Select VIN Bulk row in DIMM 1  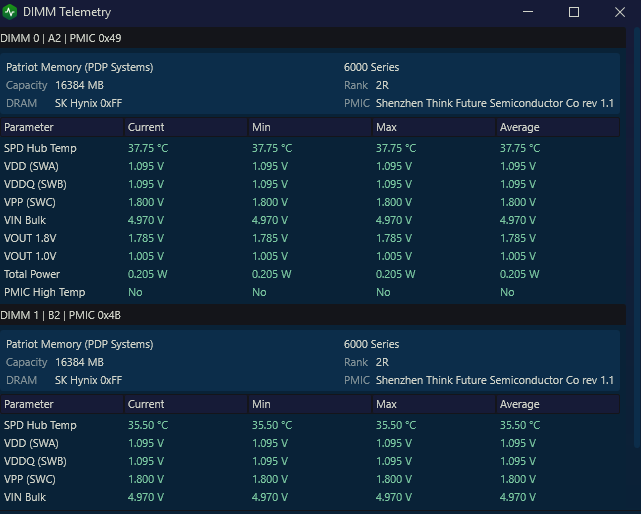[x=310, y=497]
